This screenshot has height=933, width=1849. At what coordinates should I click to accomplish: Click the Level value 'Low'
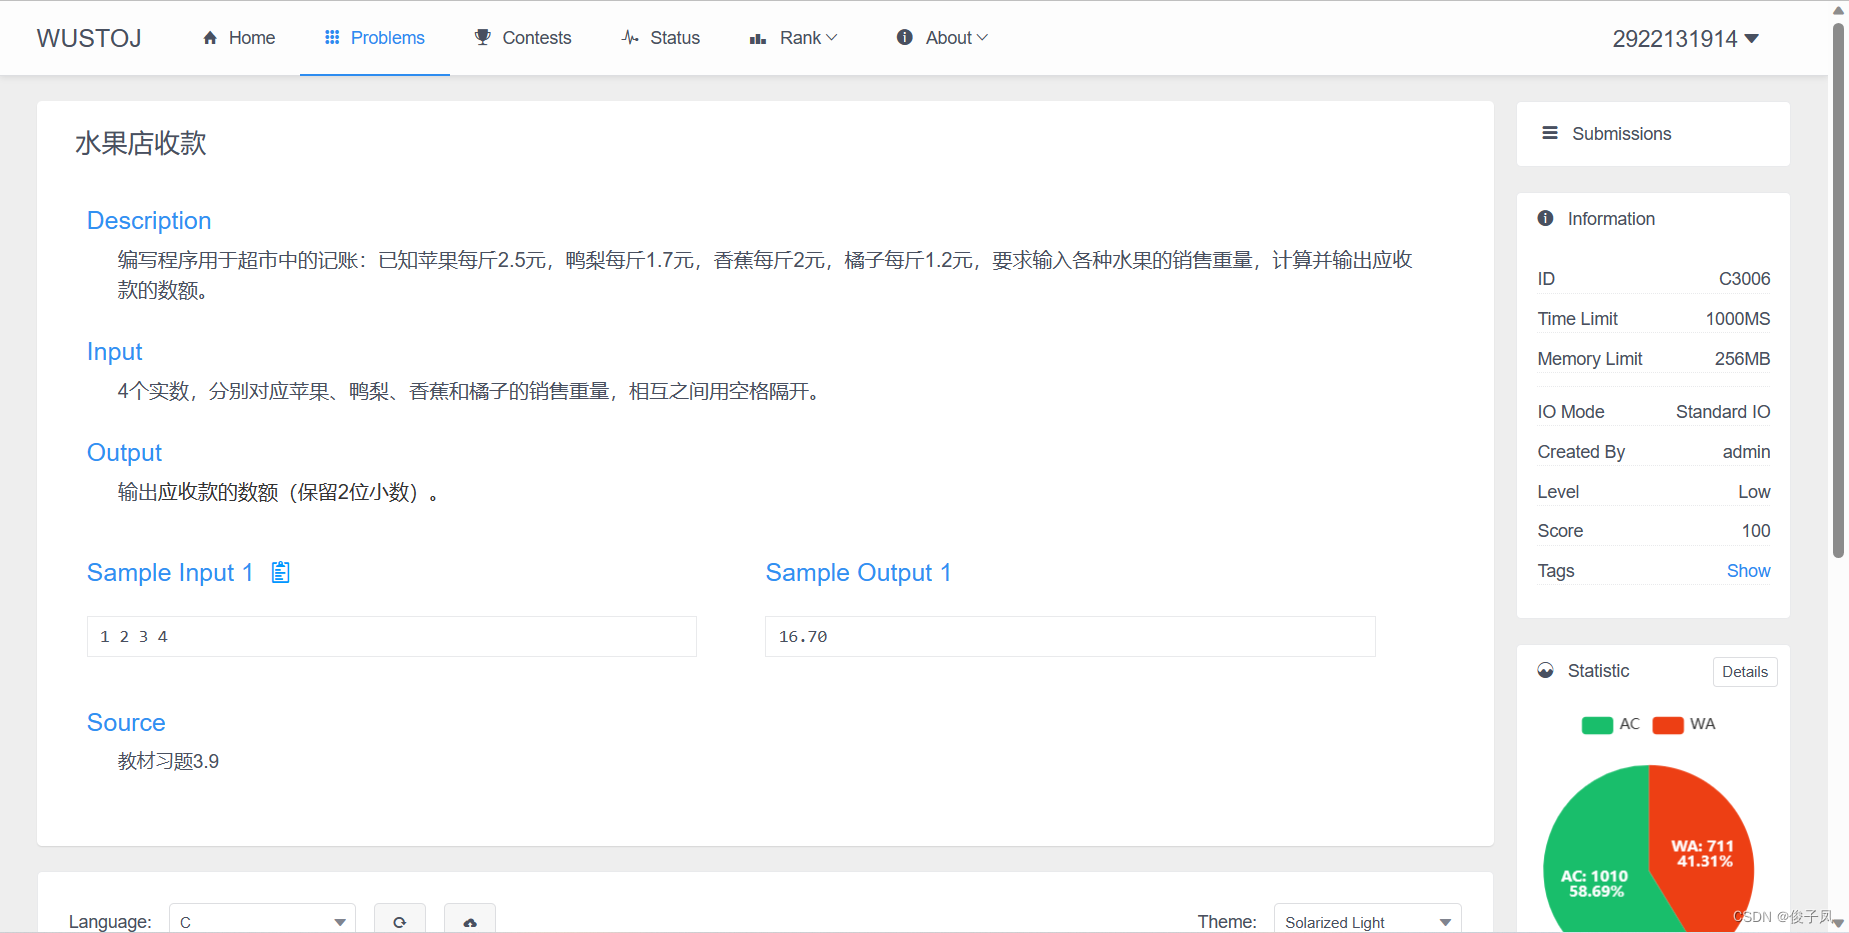1754,492
